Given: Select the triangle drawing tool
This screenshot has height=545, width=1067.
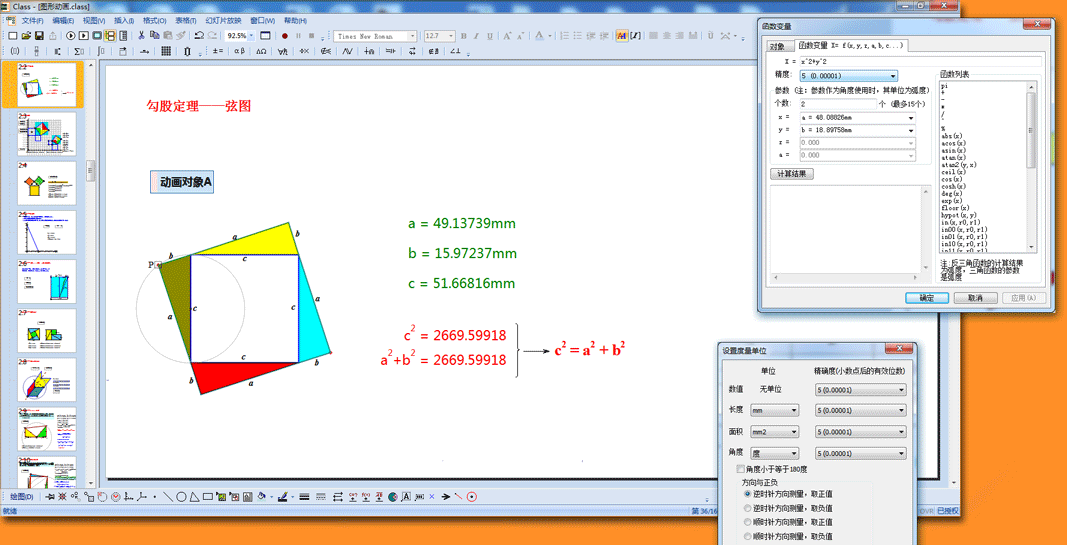Looking at the screenshot, I should (x=194, y=497).
